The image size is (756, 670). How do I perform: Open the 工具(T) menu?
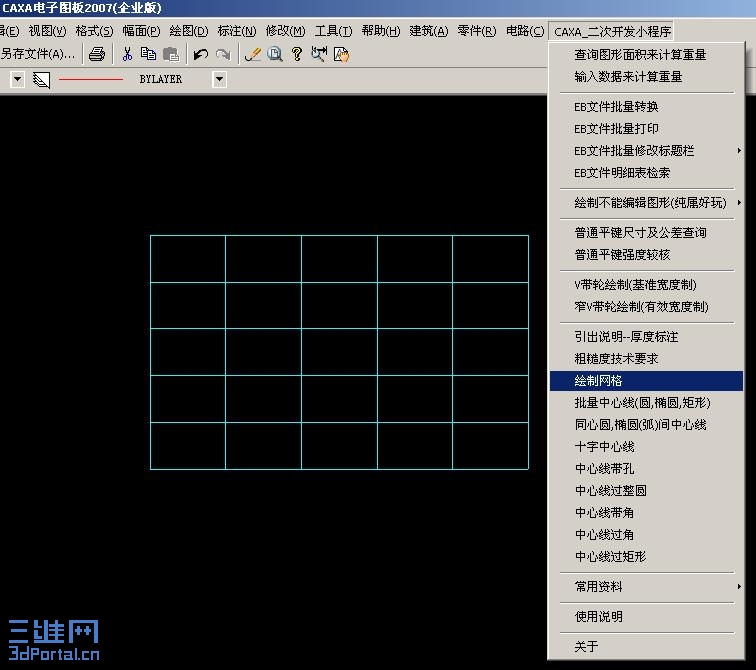334,31
